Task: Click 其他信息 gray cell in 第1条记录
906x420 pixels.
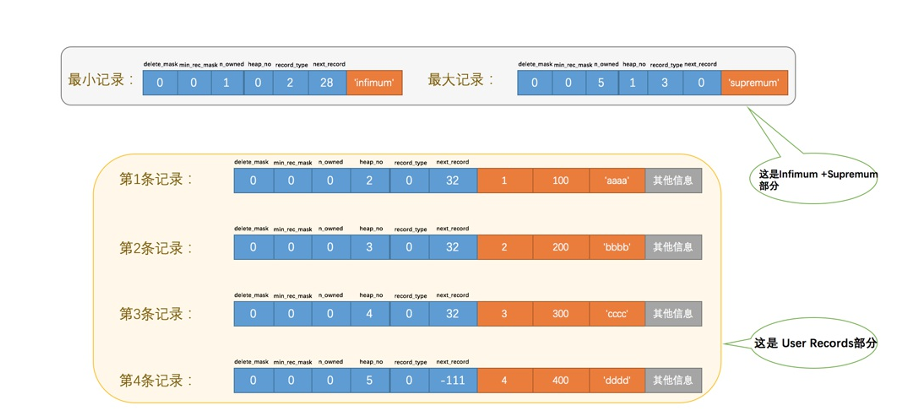Action: click(x=673, y=181)
